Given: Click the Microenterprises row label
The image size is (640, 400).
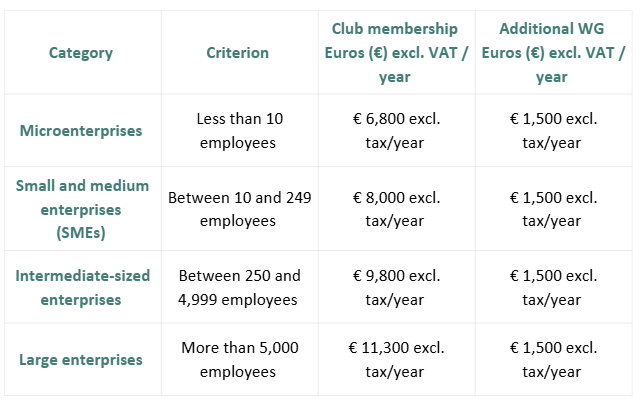Looking at the screenshot, I should [x=81, y=131].
